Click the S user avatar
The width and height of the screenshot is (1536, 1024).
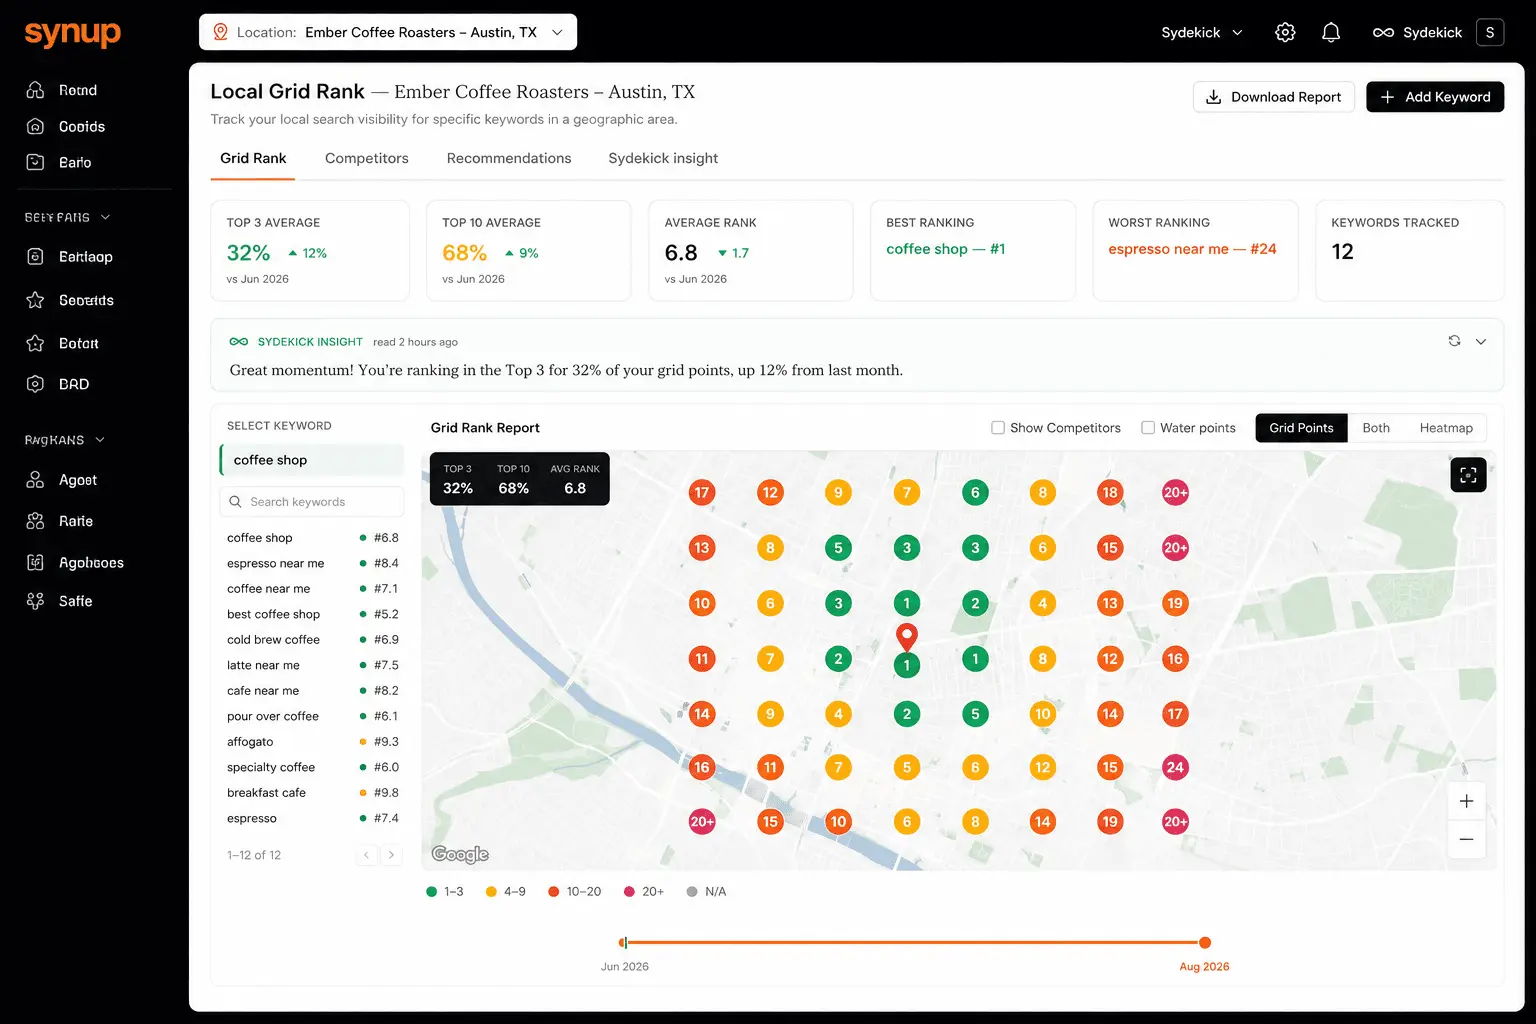pos(1490,32)
